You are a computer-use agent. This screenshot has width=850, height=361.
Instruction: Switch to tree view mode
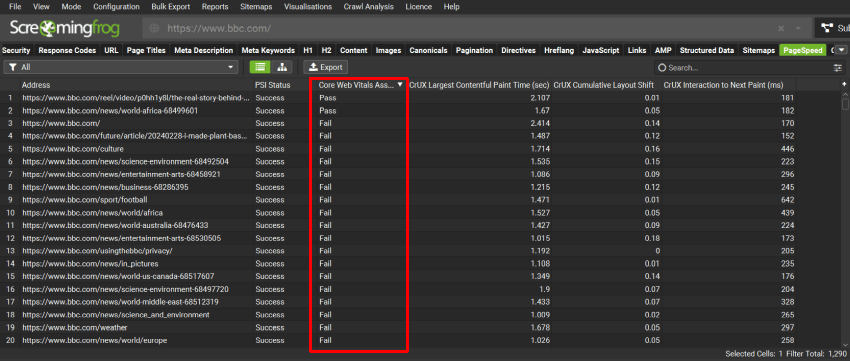pos(282,67)
